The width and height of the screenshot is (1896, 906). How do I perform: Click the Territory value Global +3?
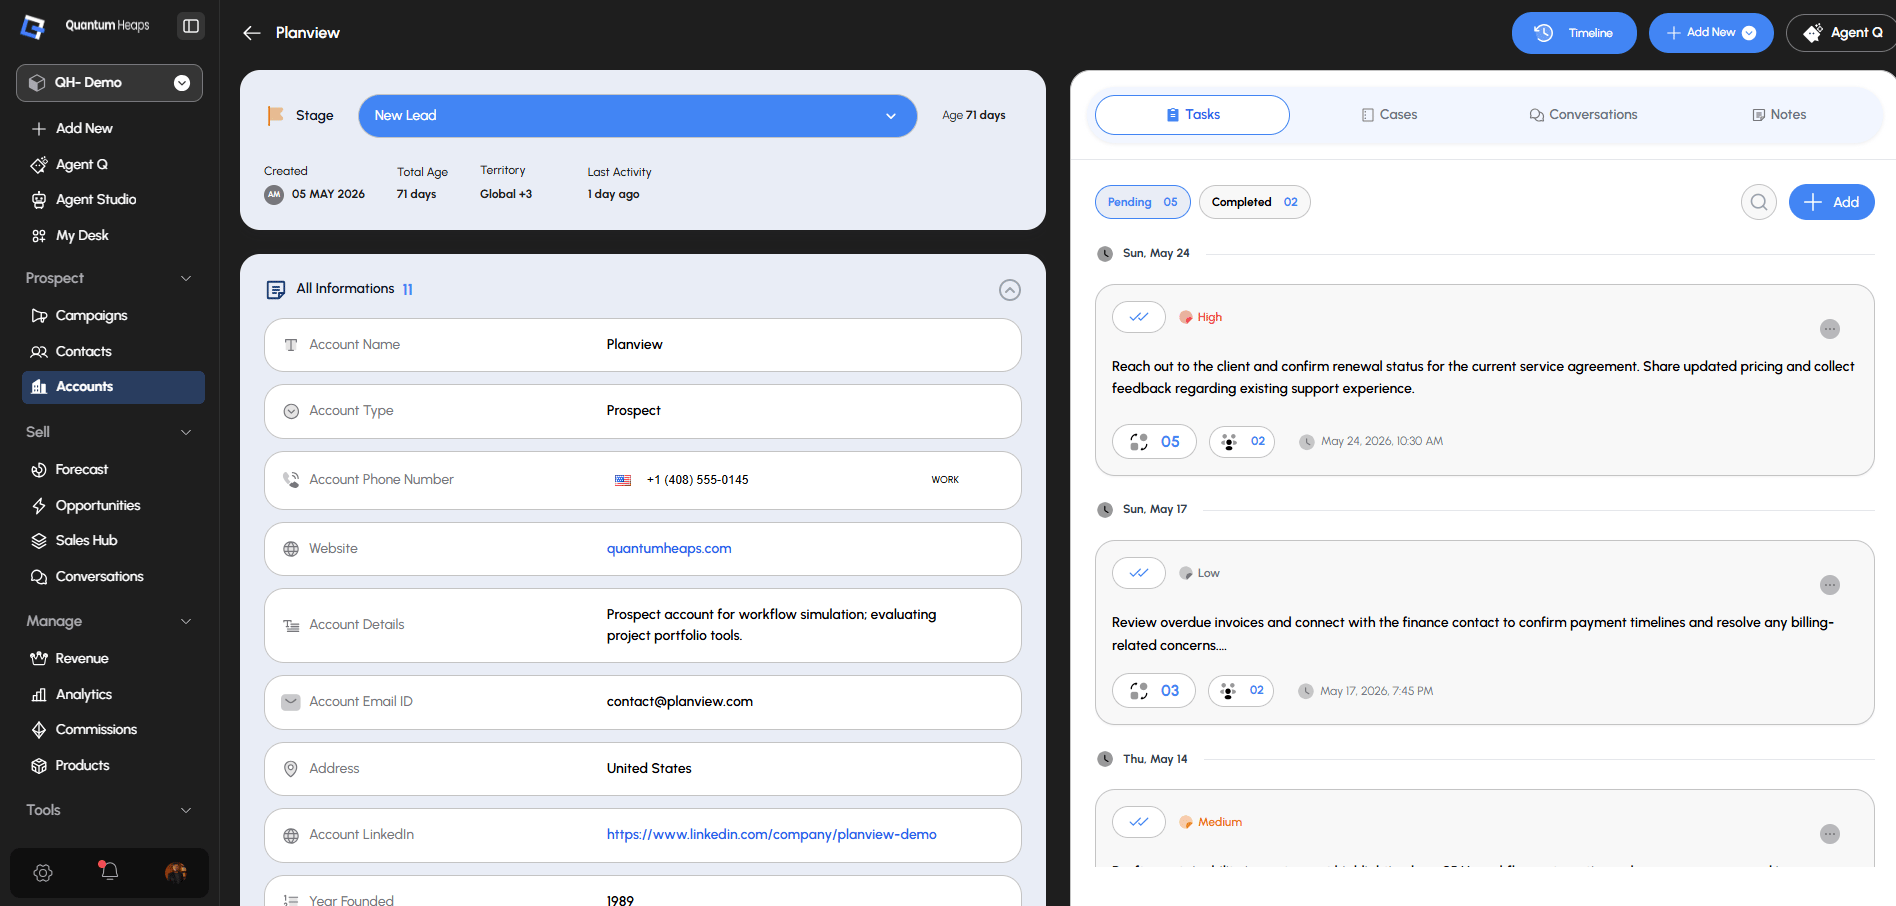pyautogui.click(x=506, y=195)
